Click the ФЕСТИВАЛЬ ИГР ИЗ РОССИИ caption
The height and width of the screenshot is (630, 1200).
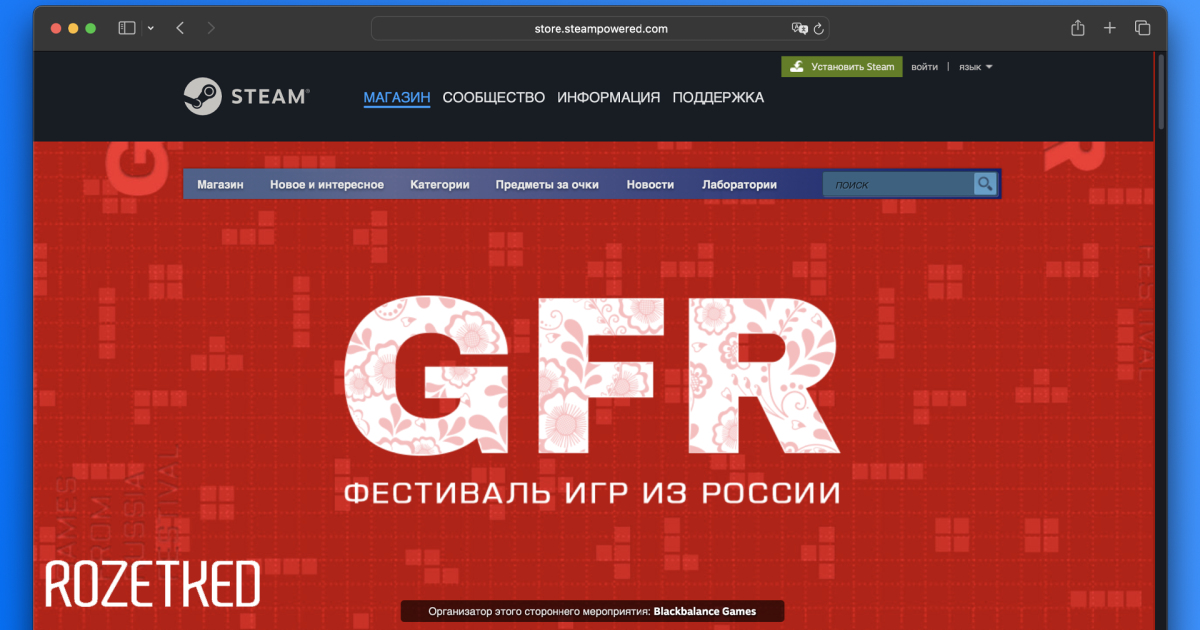pos(592,493)
